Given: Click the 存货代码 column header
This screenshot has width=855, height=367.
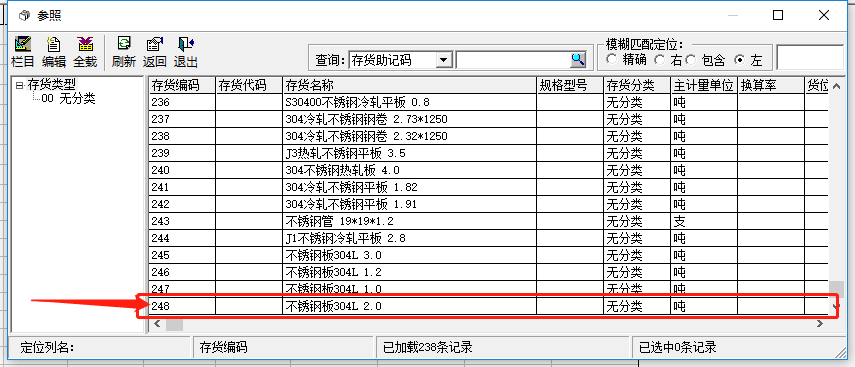Looking at the screenshot, I should click(250, 85).
